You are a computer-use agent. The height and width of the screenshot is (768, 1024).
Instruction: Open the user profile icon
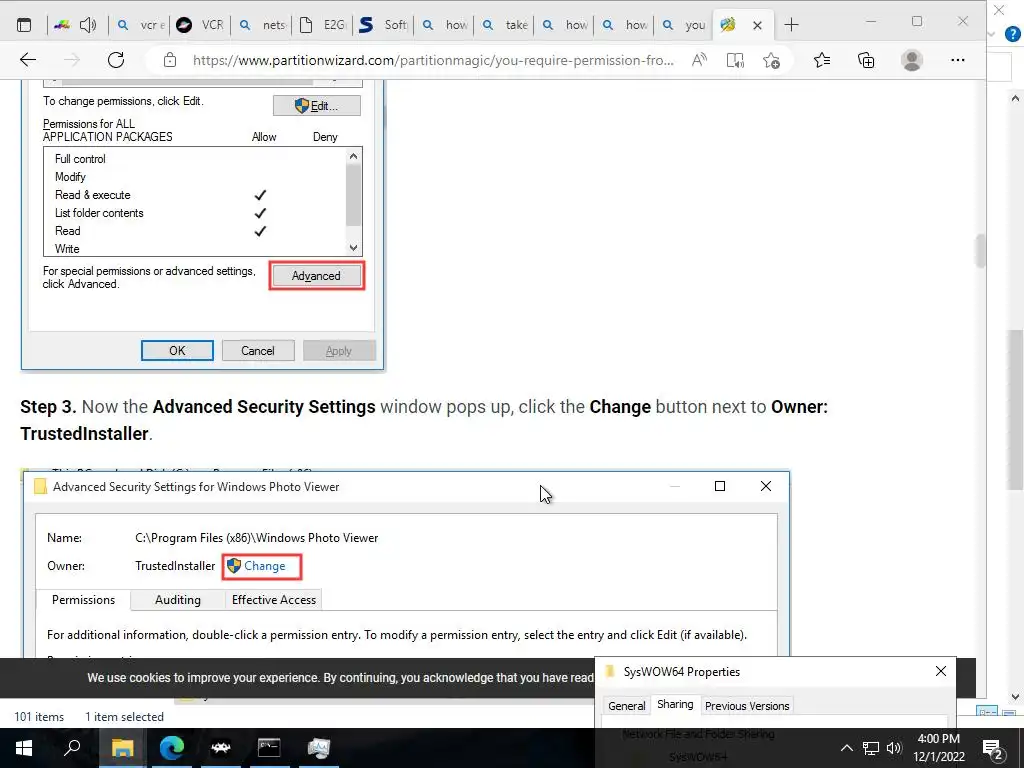(912, 60)
